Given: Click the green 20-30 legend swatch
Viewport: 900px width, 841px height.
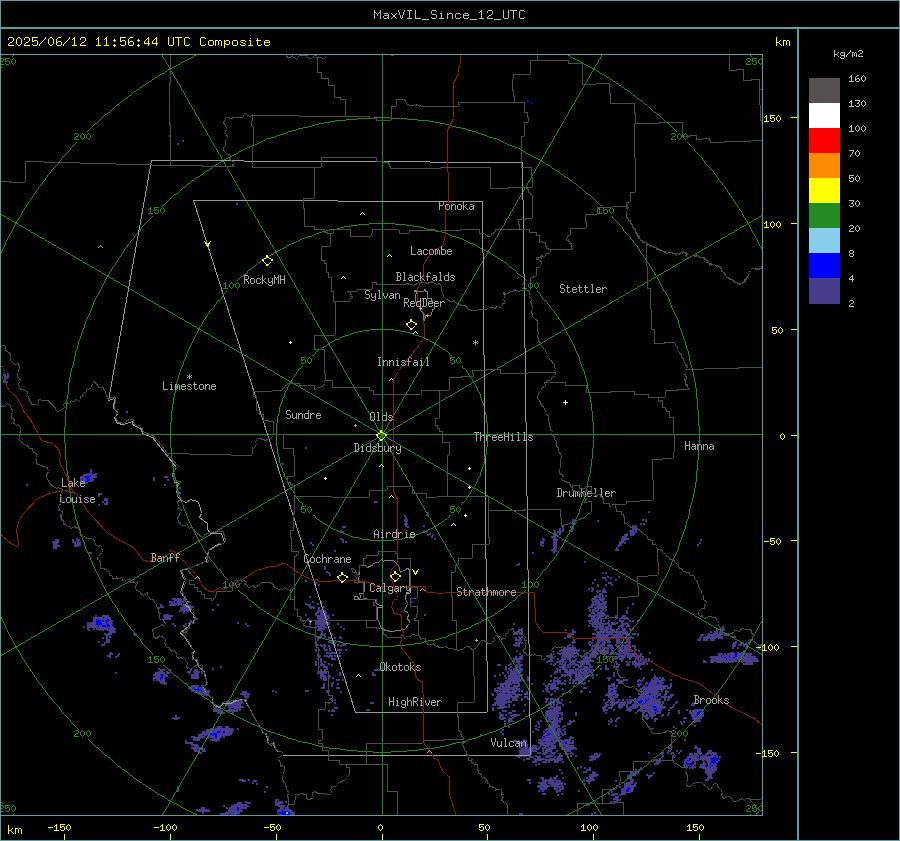Looking at the screenshot, I should coord(824,216).
